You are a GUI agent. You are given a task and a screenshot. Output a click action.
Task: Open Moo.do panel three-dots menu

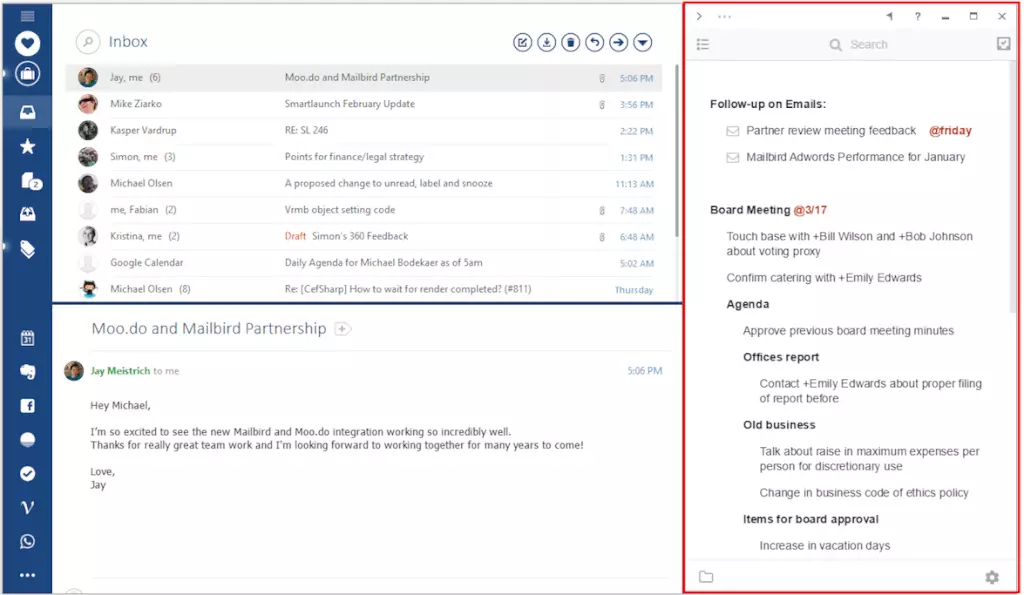(x=725, y=16)
